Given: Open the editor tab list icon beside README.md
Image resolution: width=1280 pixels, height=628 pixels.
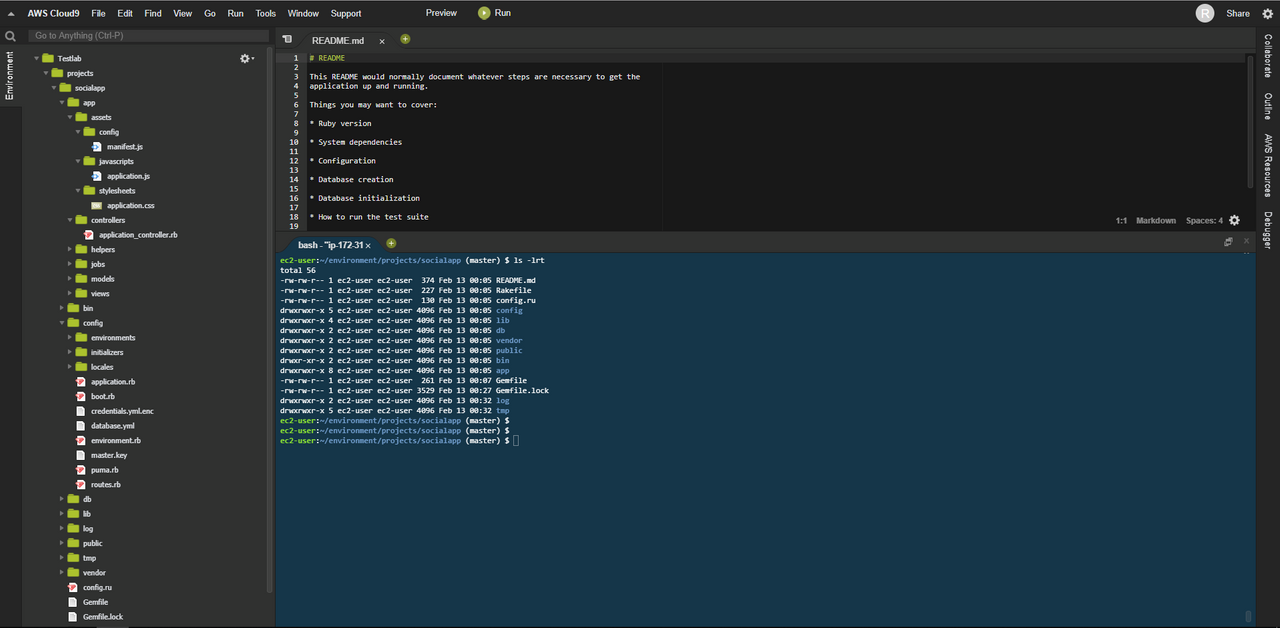Looking at the screenshot, I should [x=287, y=40].
